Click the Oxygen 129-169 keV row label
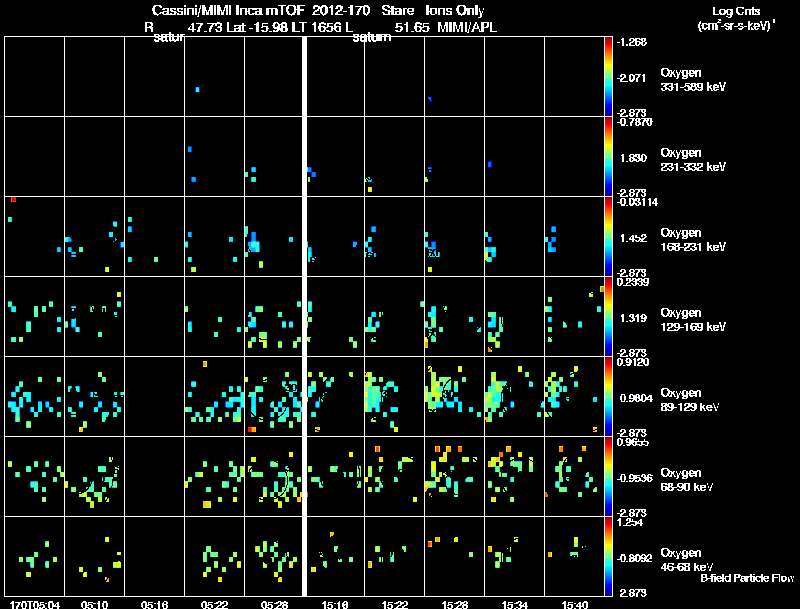This screenshot has height=609, width=800. [x=693, y=320]
